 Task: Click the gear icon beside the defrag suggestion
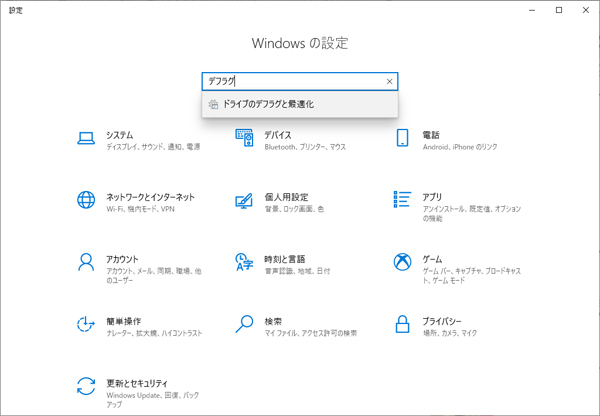click(213, 104)
